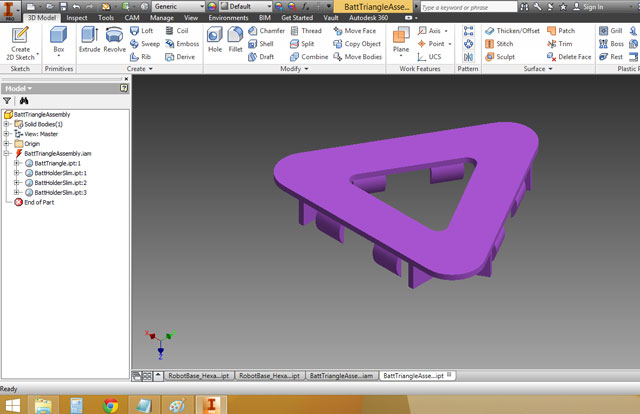This screenshot has height=414, width=640.
Task: Click the Plane work feature
Action: point(401,41)
